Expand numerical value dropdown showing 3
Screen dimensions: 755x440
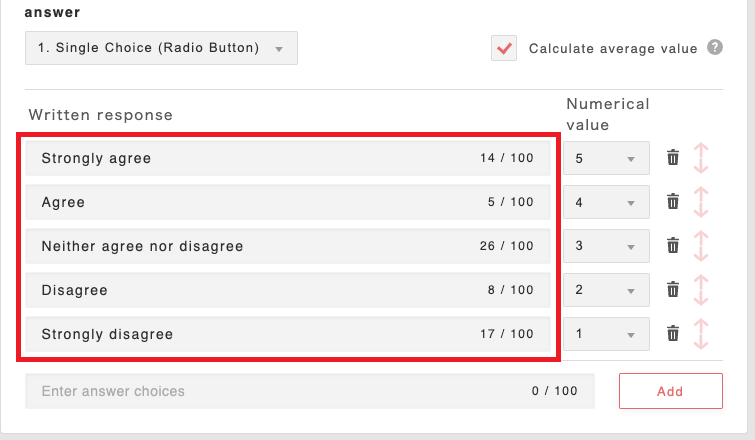pos(605,246)
